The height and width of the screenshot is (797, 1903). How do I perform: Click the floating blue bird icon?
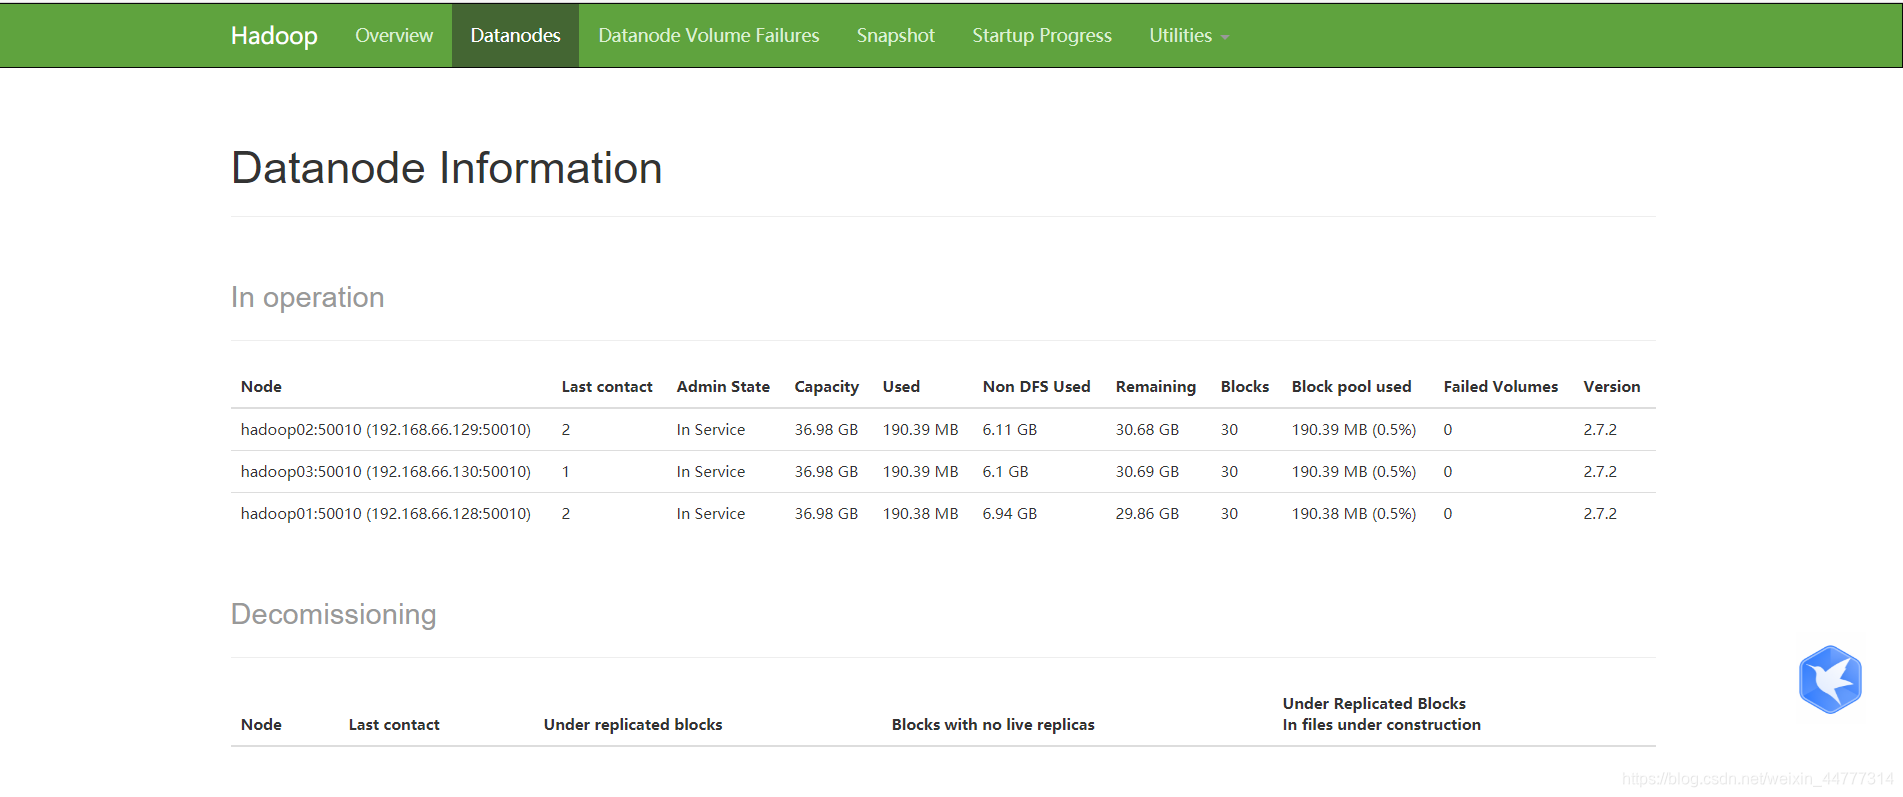(x=1830, y=679)
